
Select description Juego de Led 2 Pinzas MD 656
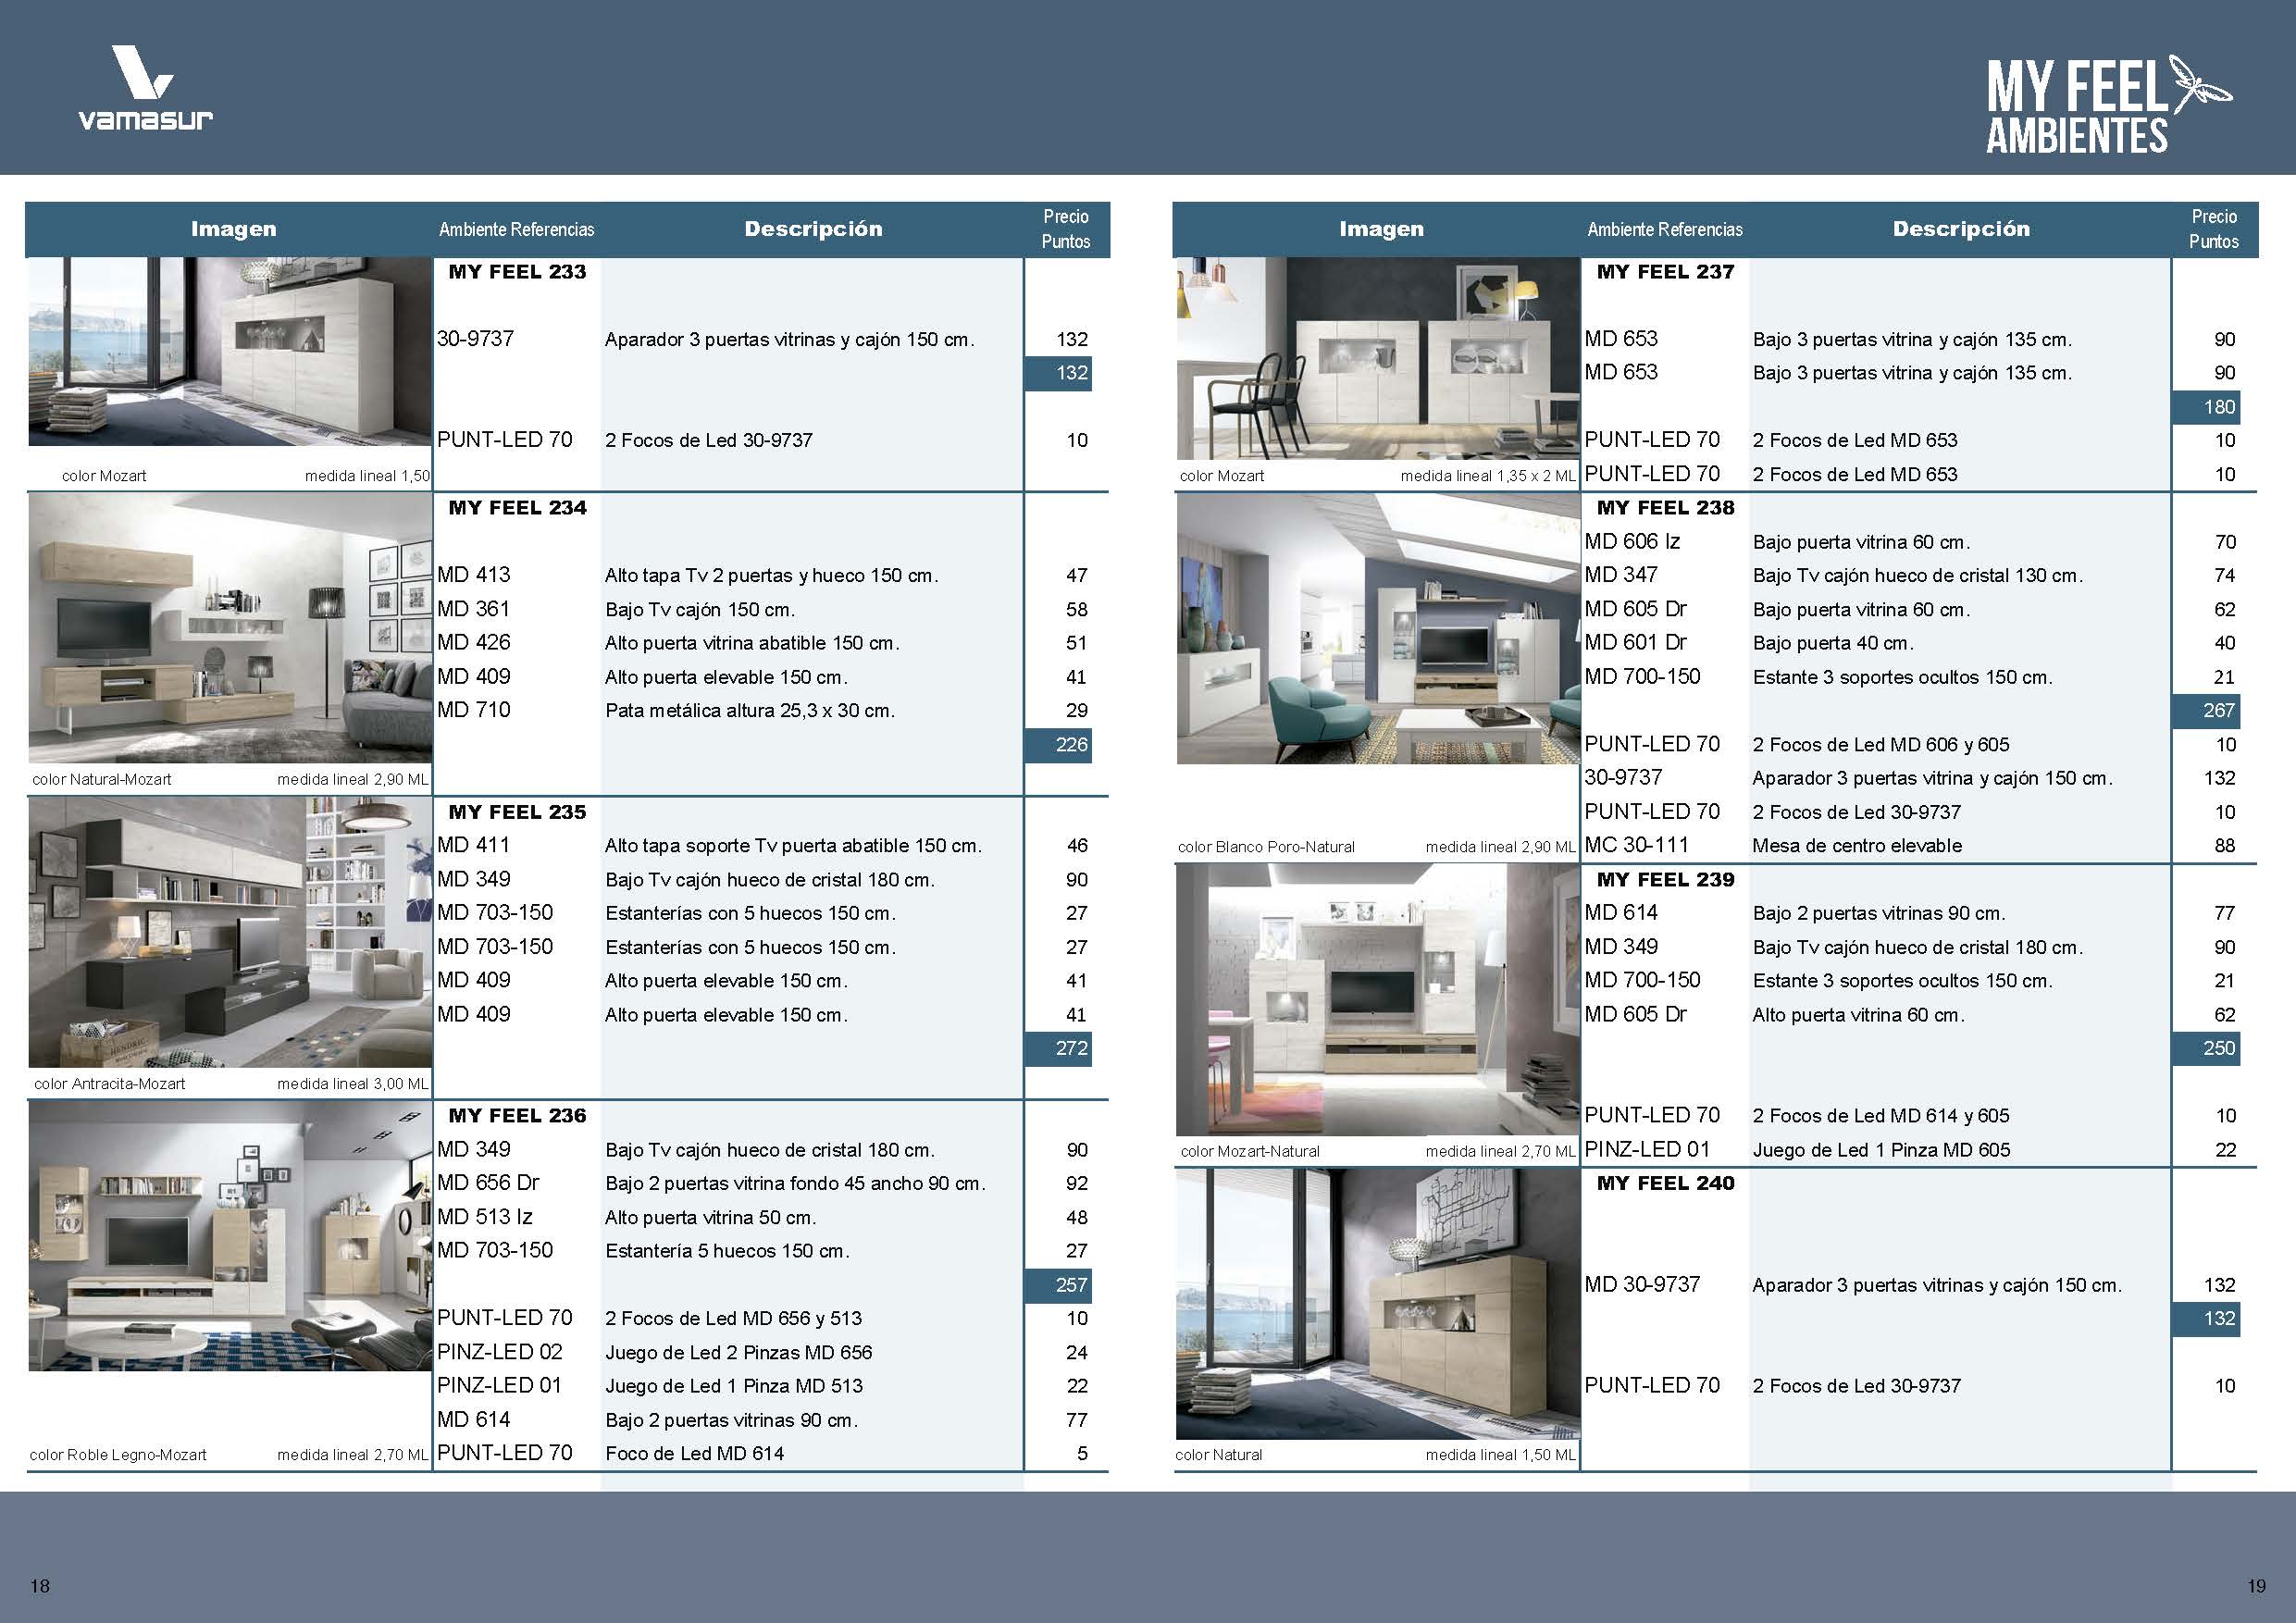[x=738, y=1353]
